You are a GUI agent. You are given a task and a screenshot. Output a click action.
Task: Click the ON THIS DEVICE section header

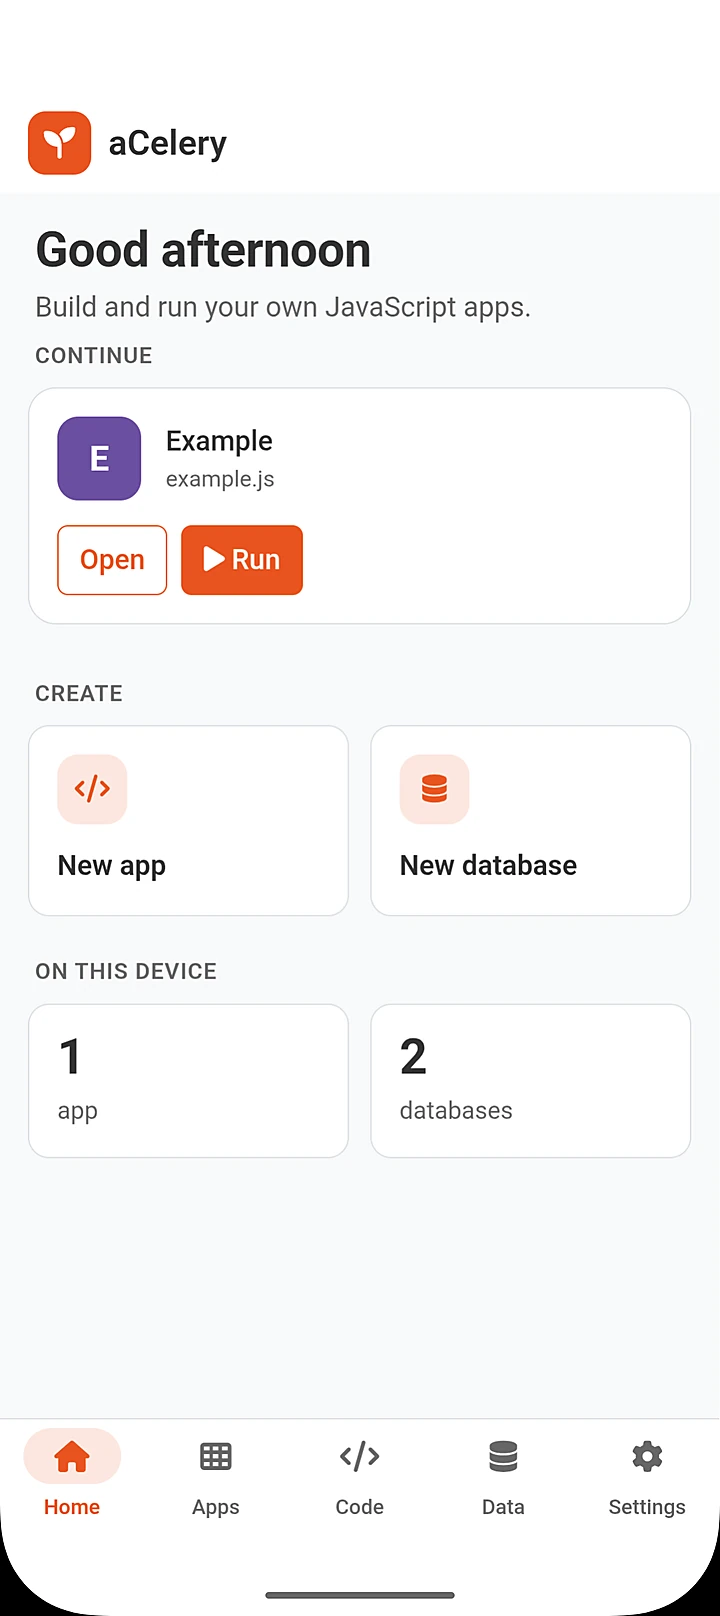[x=126, y=972]
